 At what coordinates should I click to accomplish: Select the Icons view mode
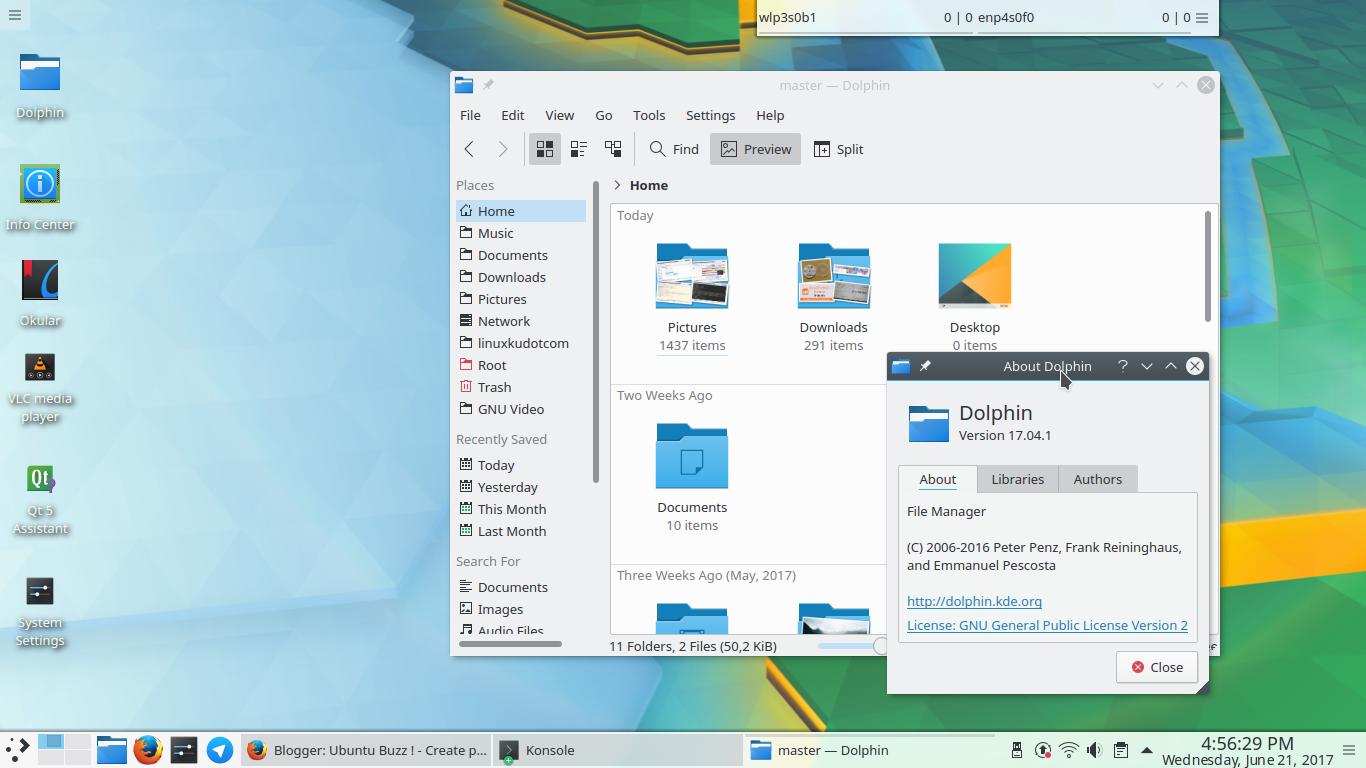coord(545,148)
